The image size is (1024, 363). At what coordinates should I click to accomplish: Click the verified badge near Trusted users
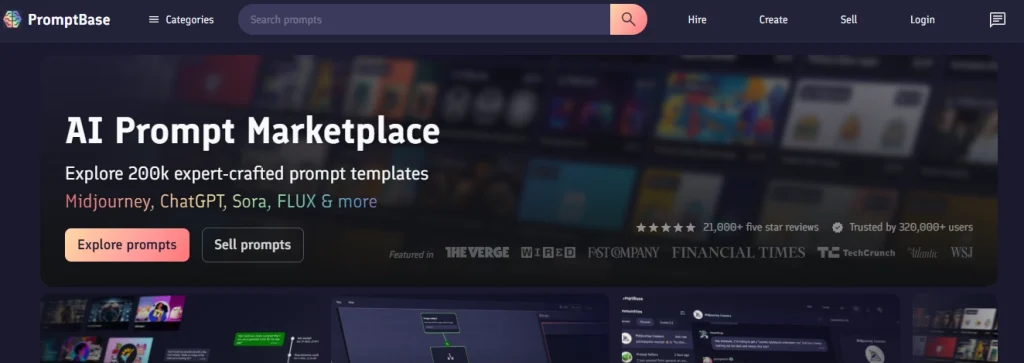click(837, 227)
